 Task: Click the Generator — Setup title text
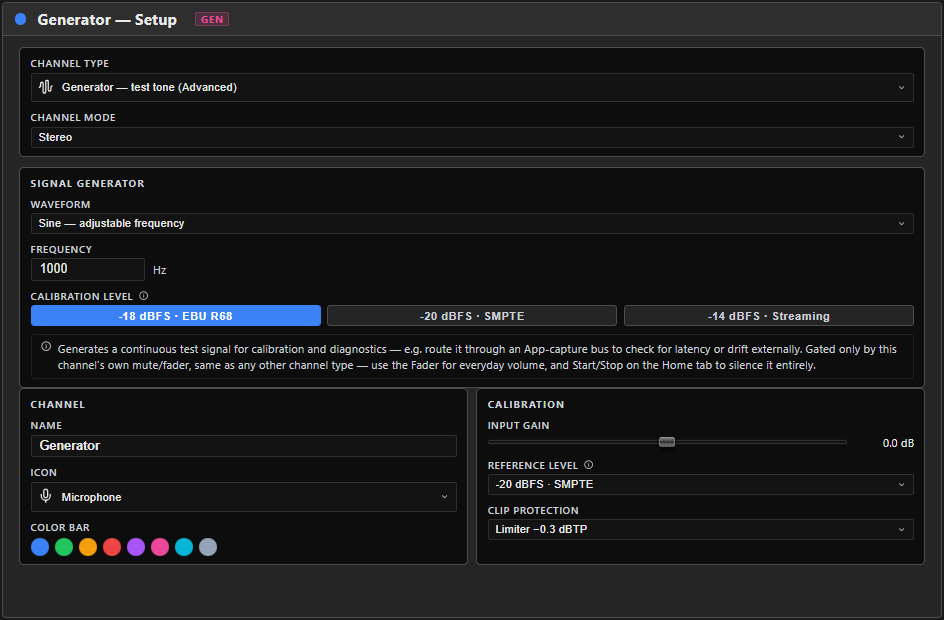[x=107, y=19]
